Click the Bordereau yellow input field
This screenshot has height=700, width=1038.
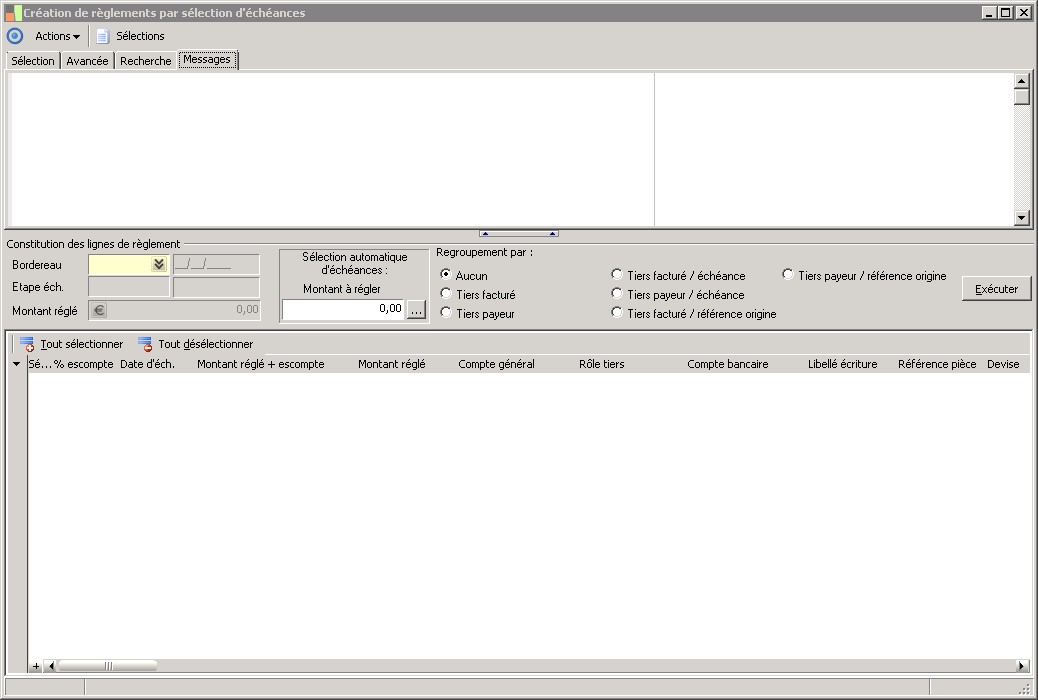click(120, 265)
